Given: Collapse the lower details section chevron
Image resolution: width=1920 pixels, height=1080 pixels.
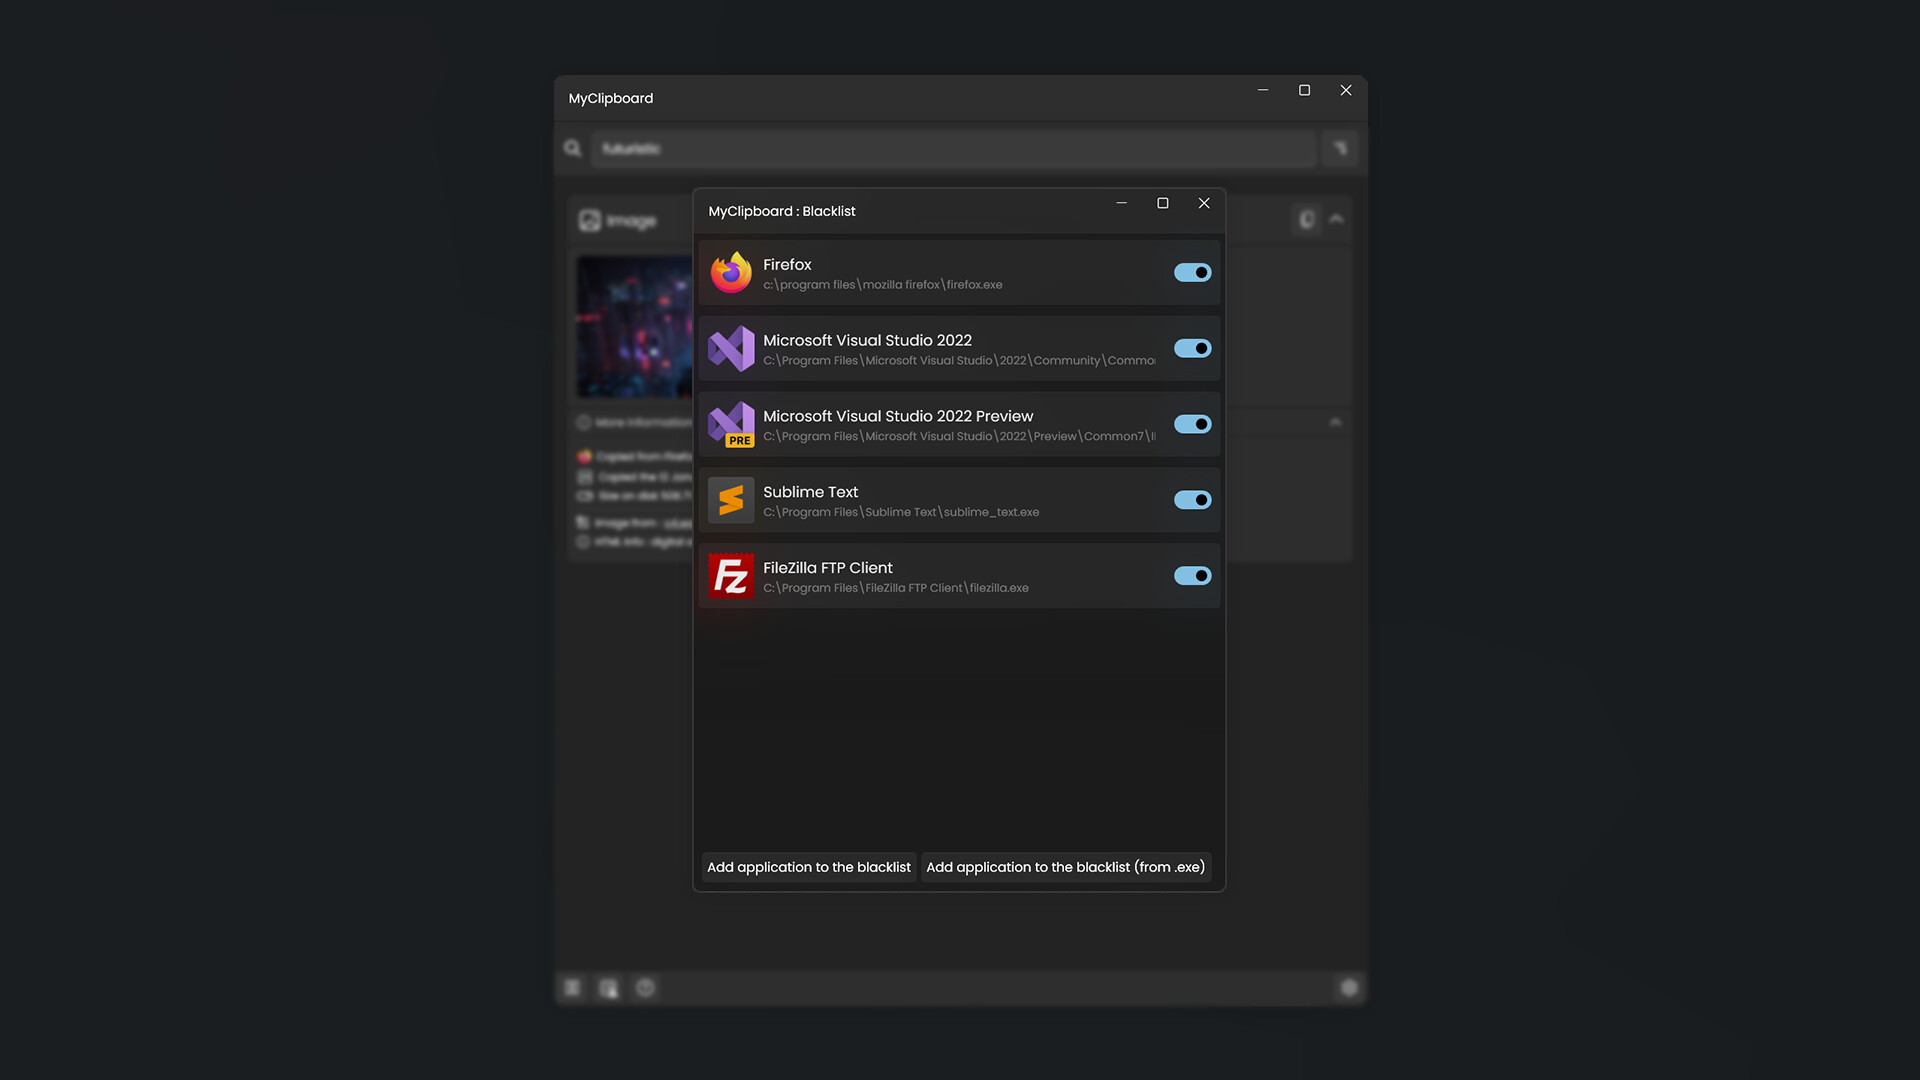Looking at the screenshot, I should point(1335,422).
